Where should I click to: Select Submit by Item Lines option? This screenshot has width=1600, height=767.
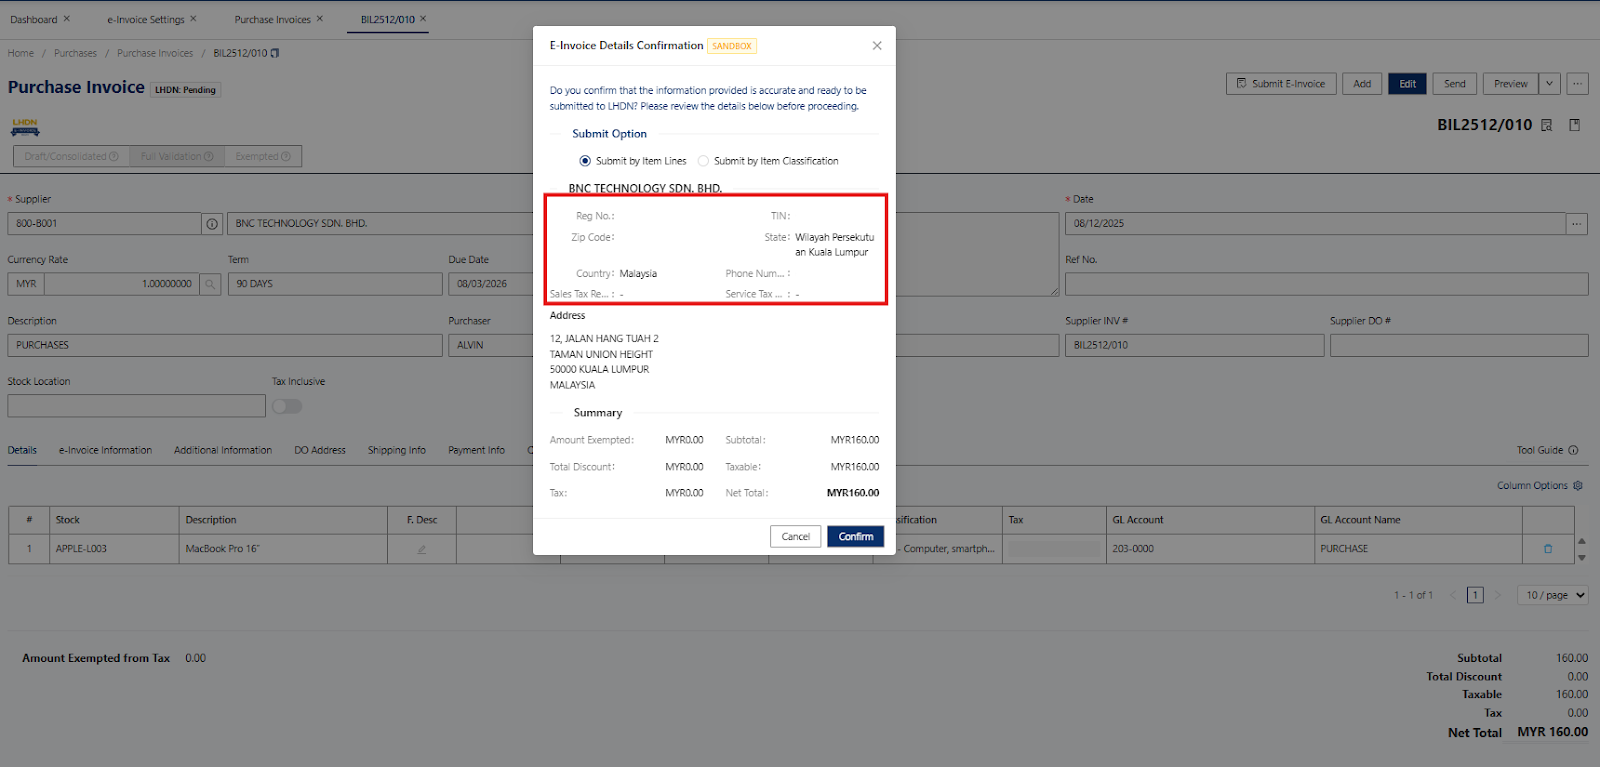(x=585, y=161)
